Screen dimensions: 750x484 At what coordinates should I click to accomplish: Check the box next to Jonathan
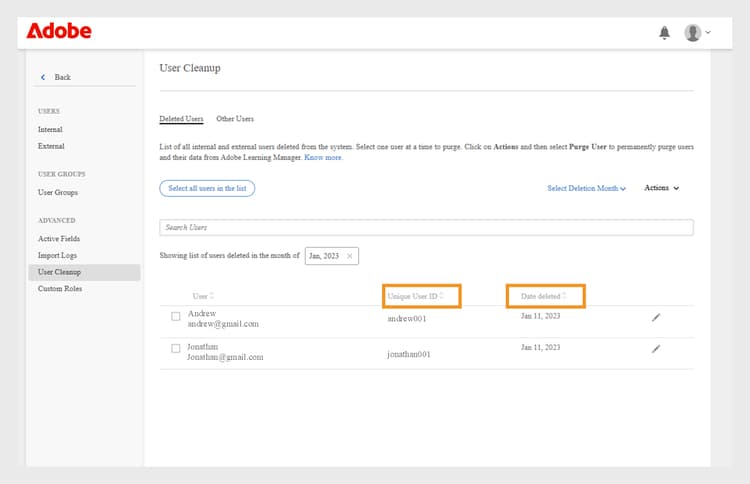coord(176,349)
